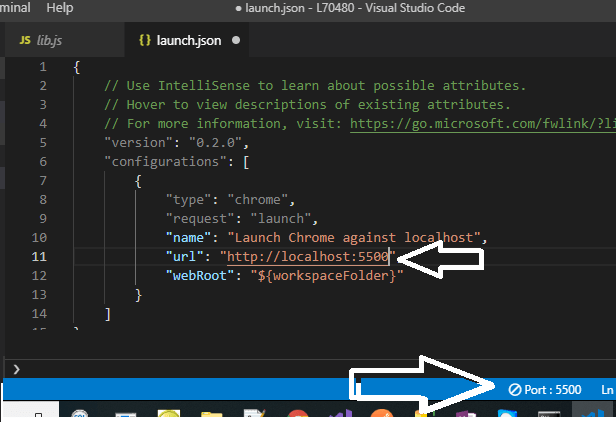Click the braces icon on launch.json tab
The width and height of the screenshot is (616, 422).
(144, 41)
